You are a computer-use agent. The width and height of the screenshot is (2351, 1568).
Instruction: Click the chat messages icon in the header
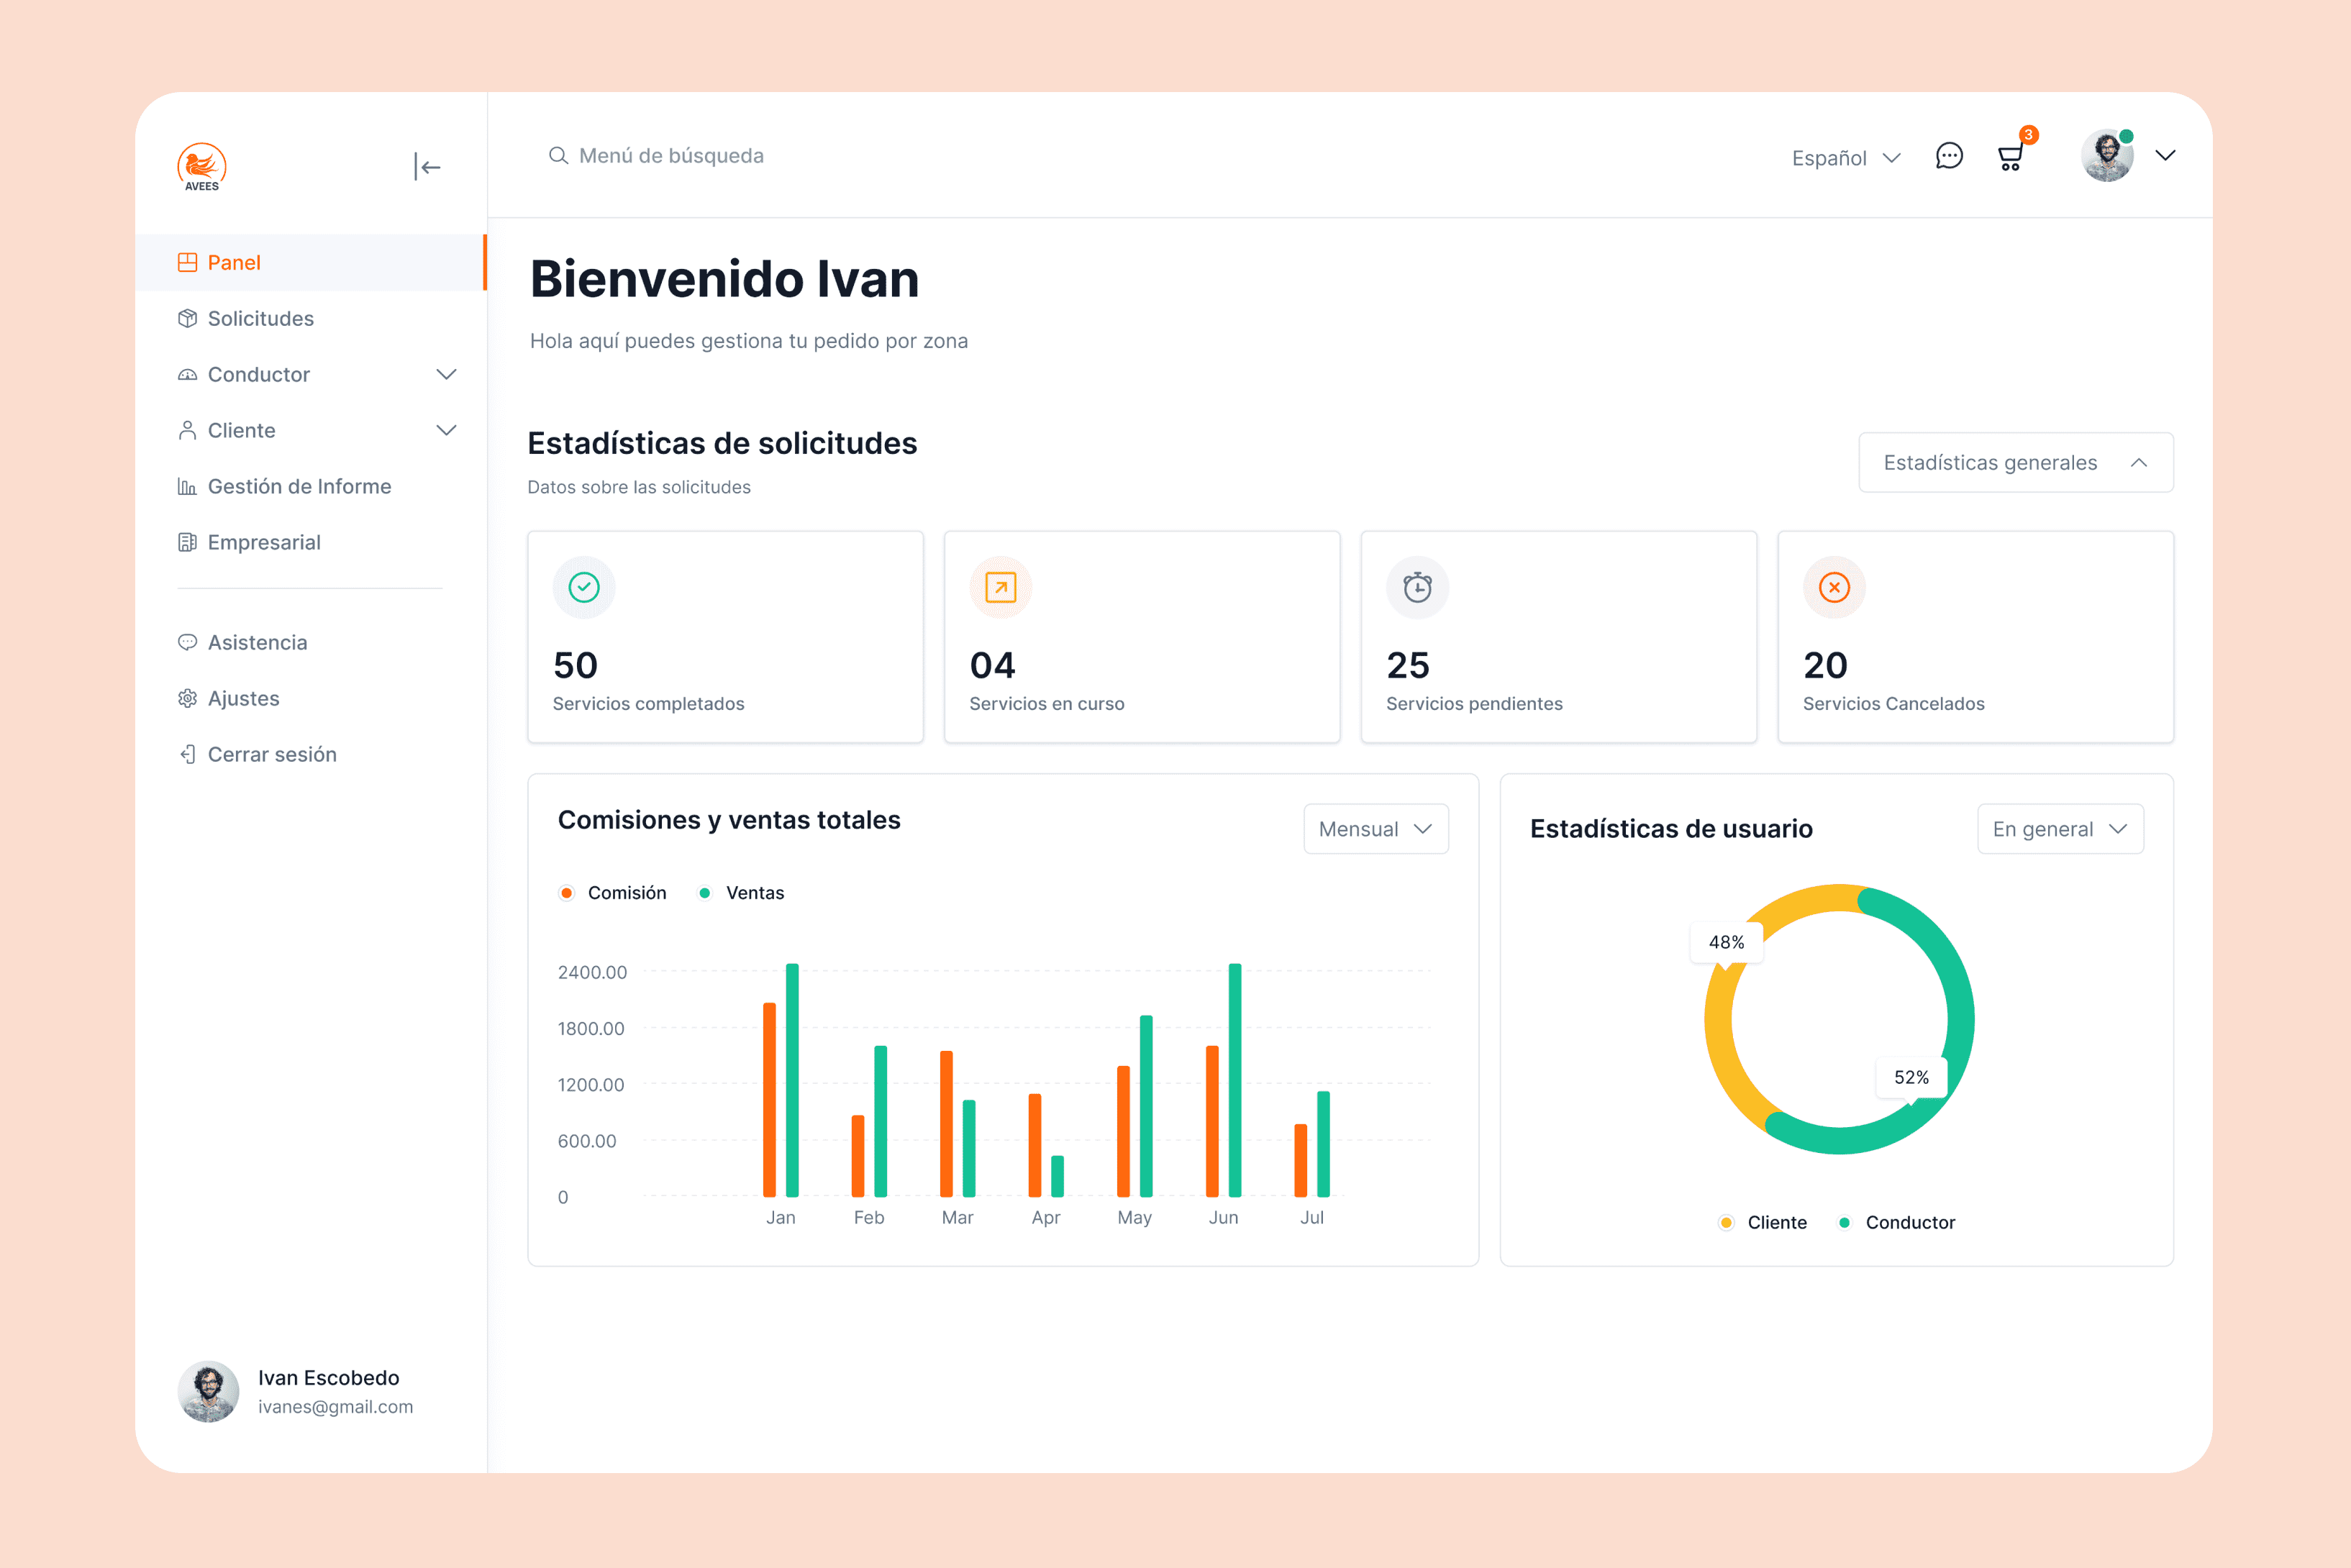1948,156
